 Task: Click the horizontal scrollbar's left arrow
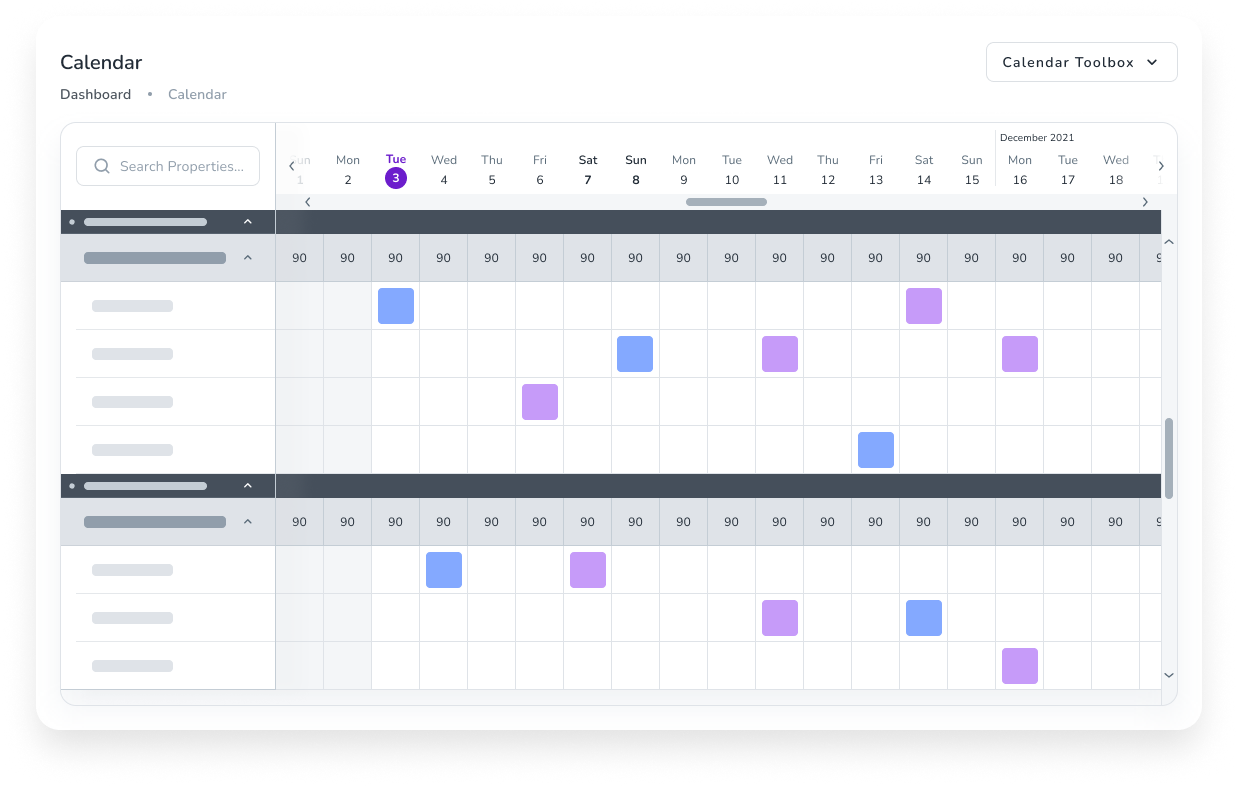(x=308, y=202)
